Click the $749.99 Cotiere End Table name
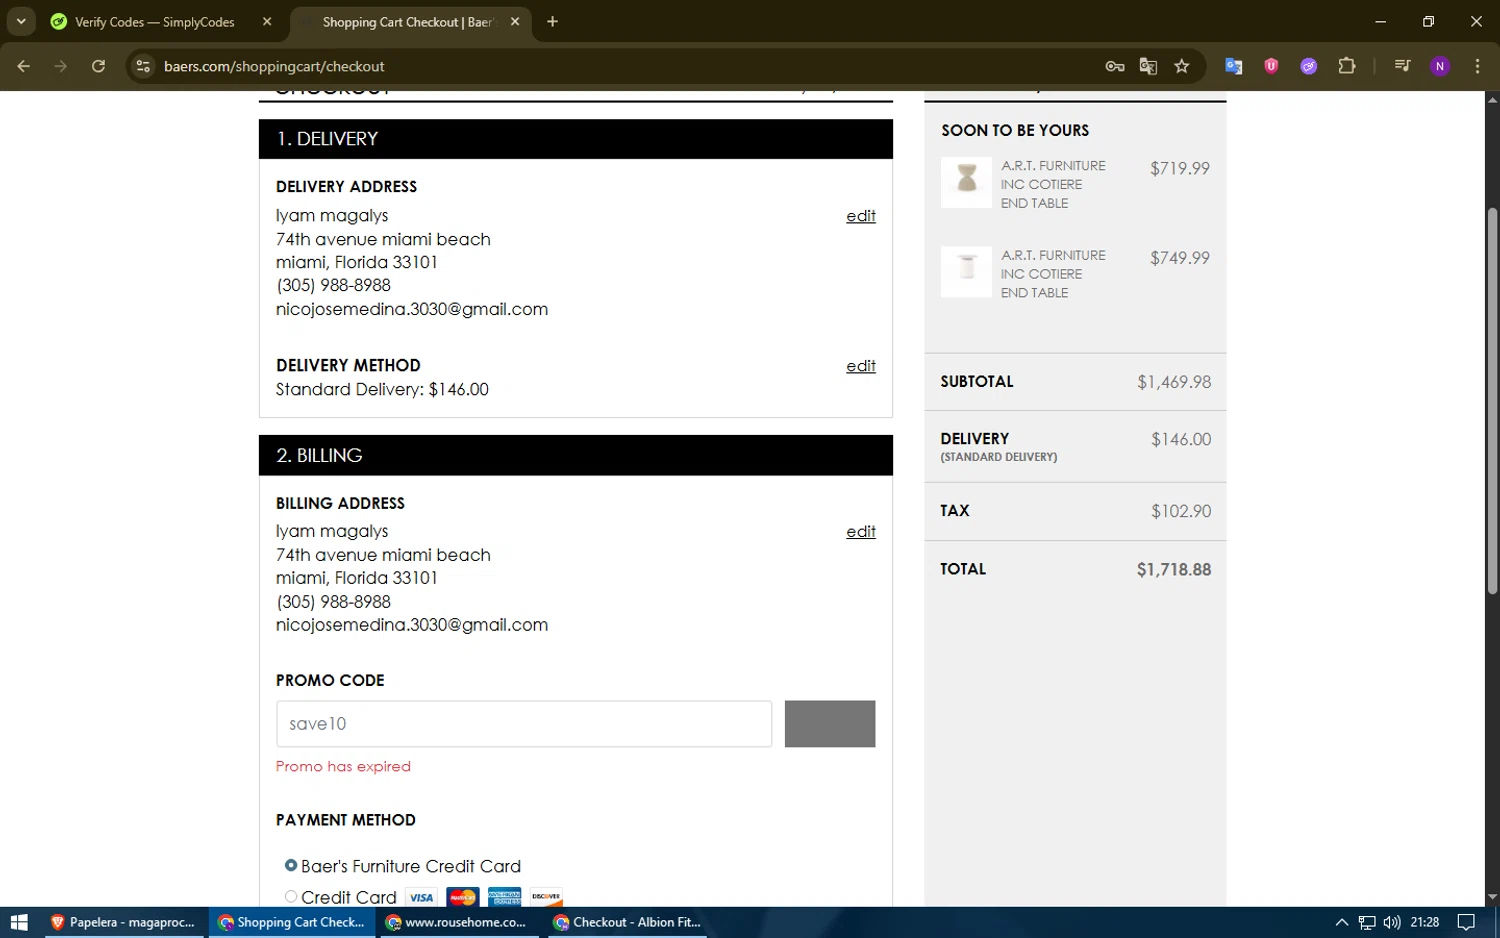1500x938 pixels. 1053,274
